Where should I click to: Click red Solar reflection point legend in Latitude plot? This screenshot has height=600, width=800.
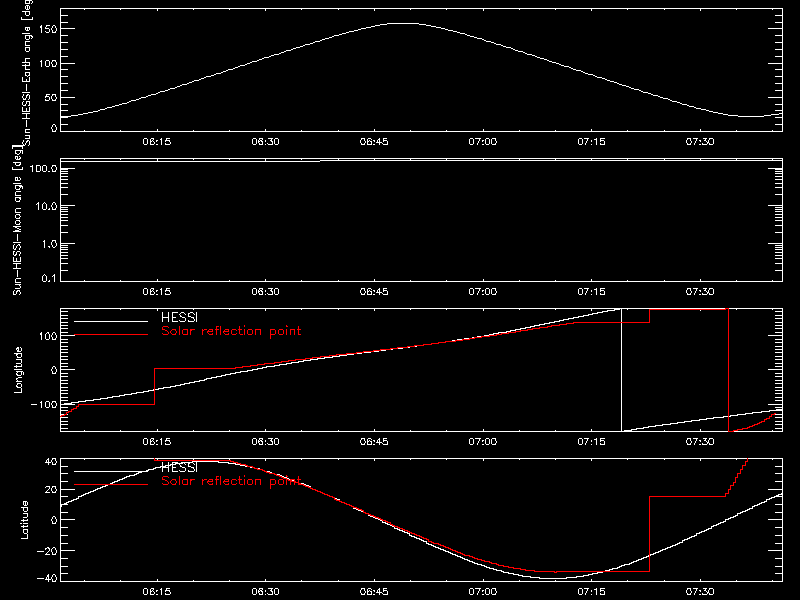click(231, 481)
